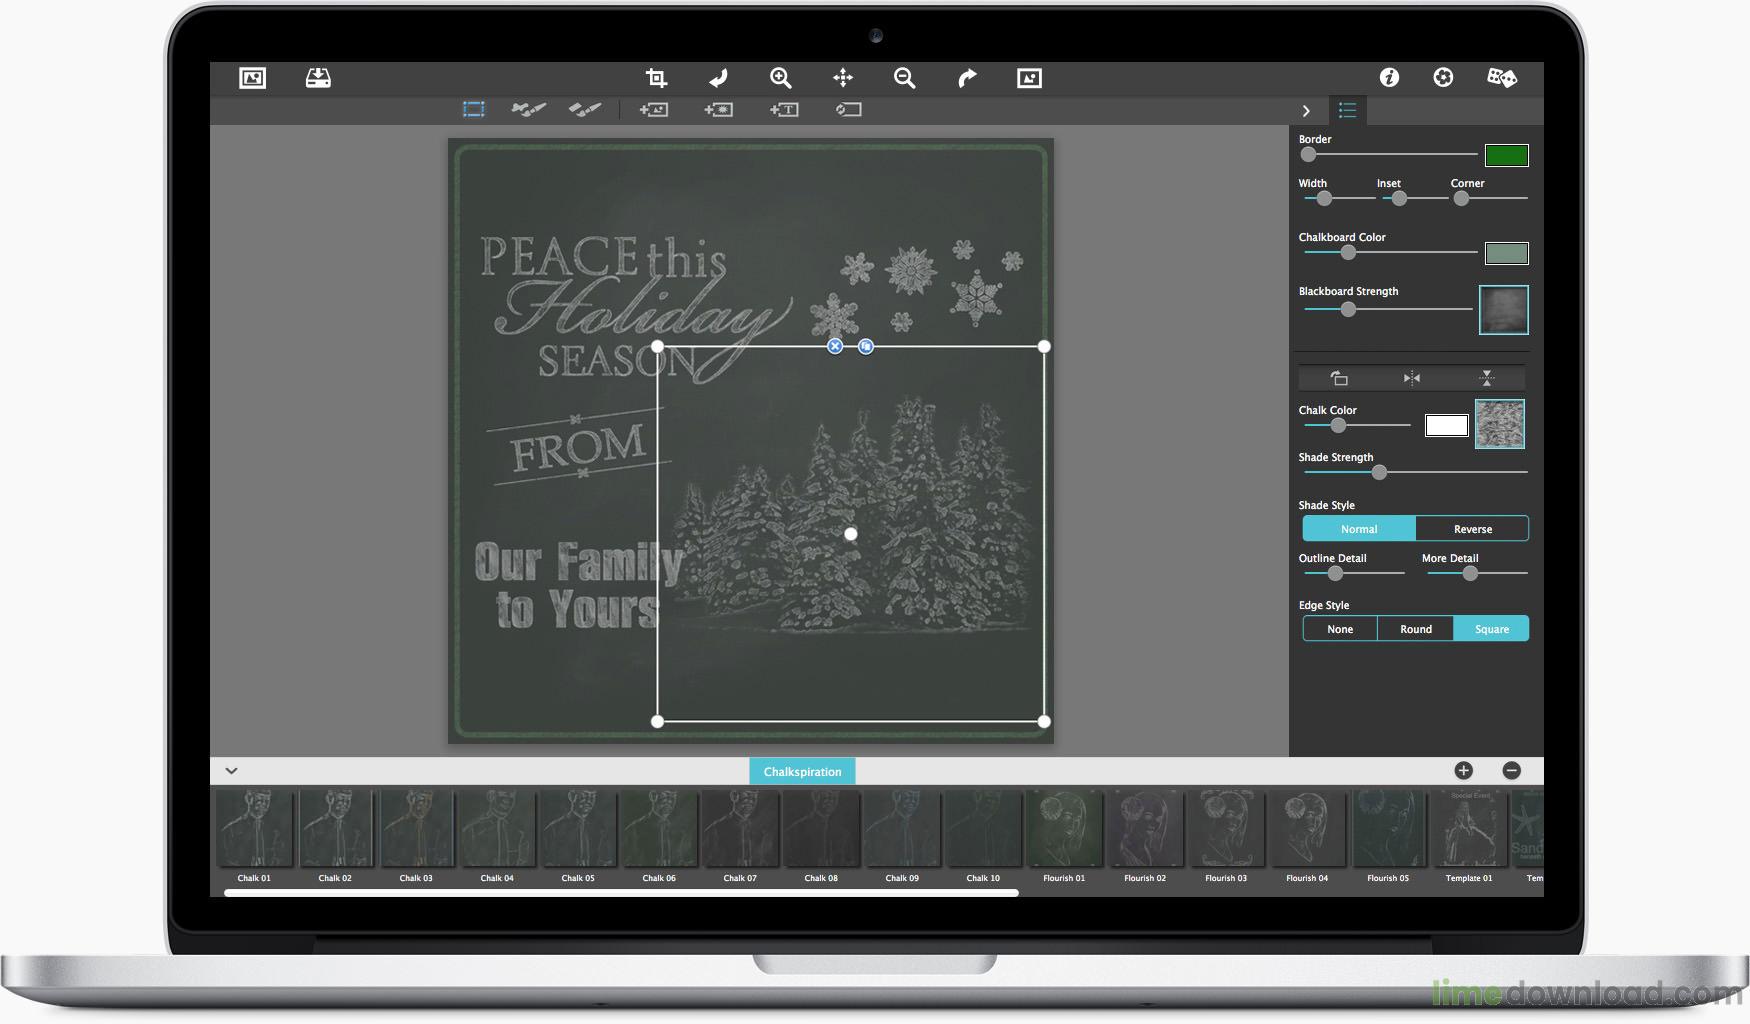
Task: Remove preset with minus button
Action: [x=1512, y=770]
